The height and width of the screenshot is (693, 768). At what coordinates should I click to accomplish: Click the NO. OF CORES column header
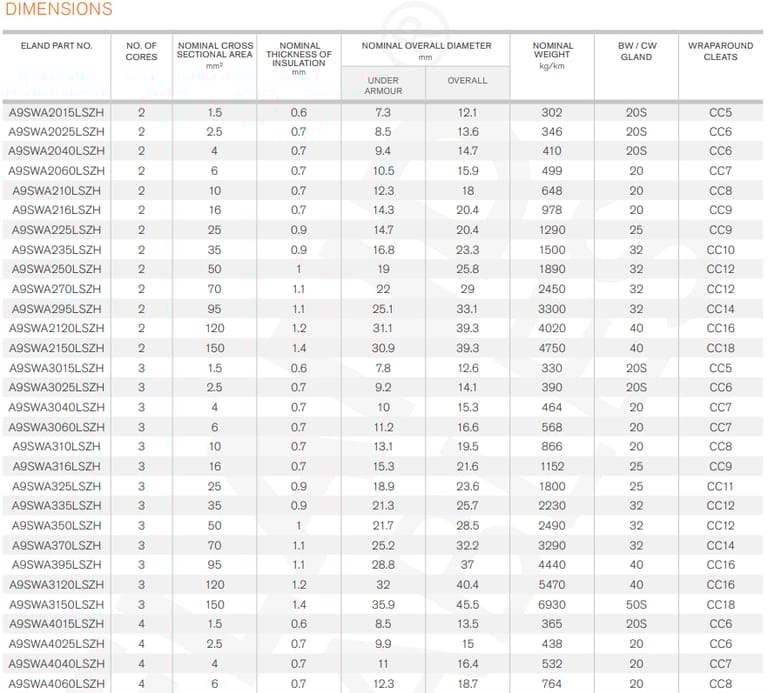pyautogui.click(x=141, y=51)
